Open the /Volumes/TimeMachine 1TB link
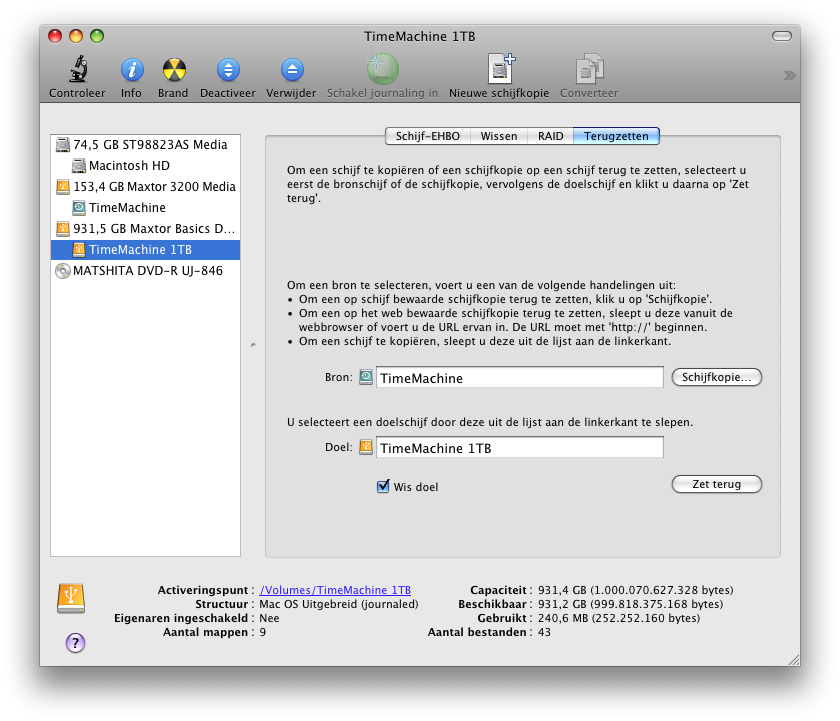Image resolution: width=840 pixels, height=721 pixels. 335,591
